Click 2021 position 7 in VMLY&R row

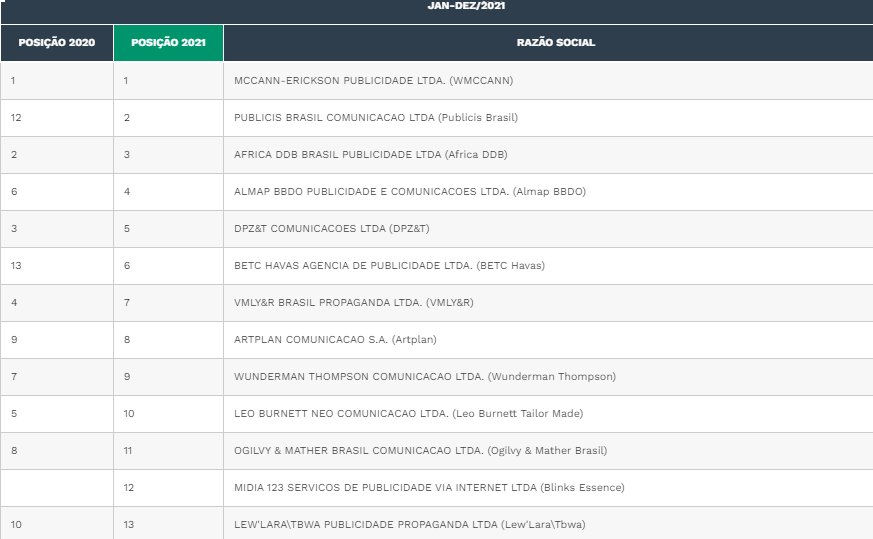pyautogui.click(x=168, y=303)
